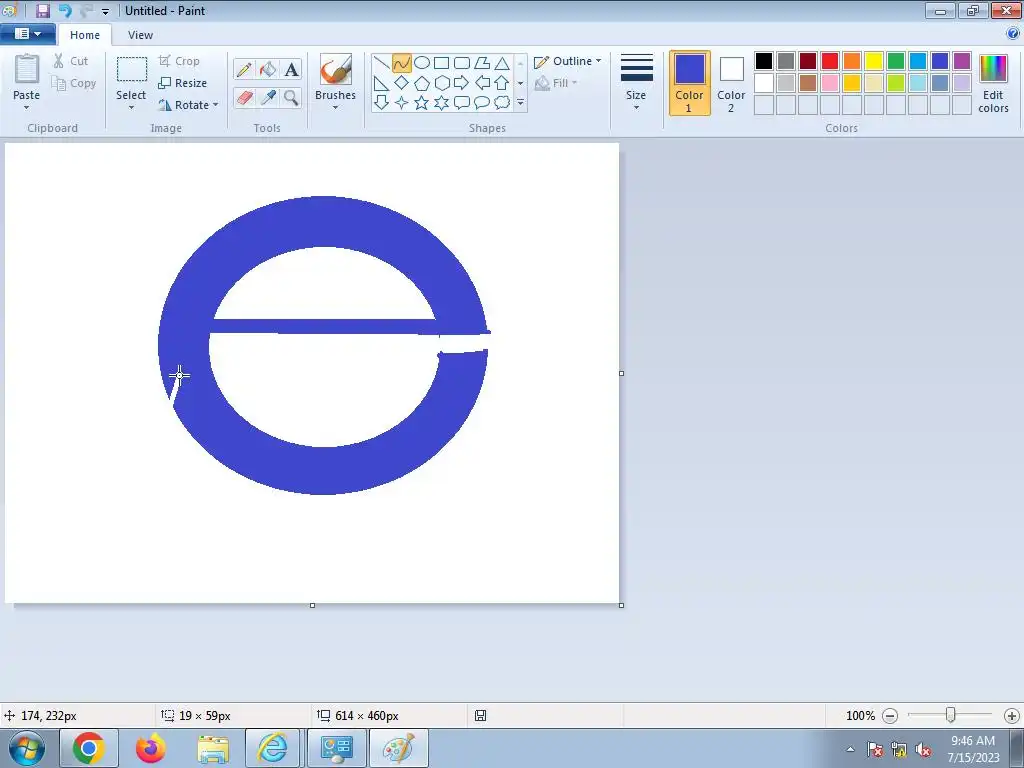This screenshot has width=1024, height=768.
Task: Choose the Up arrow shape
Action: coord(502,83)
